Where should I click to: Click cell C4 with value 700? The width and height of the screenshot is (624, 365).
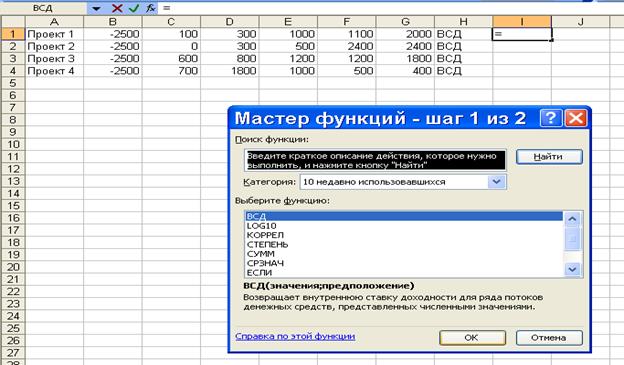[x=172, y=71]
